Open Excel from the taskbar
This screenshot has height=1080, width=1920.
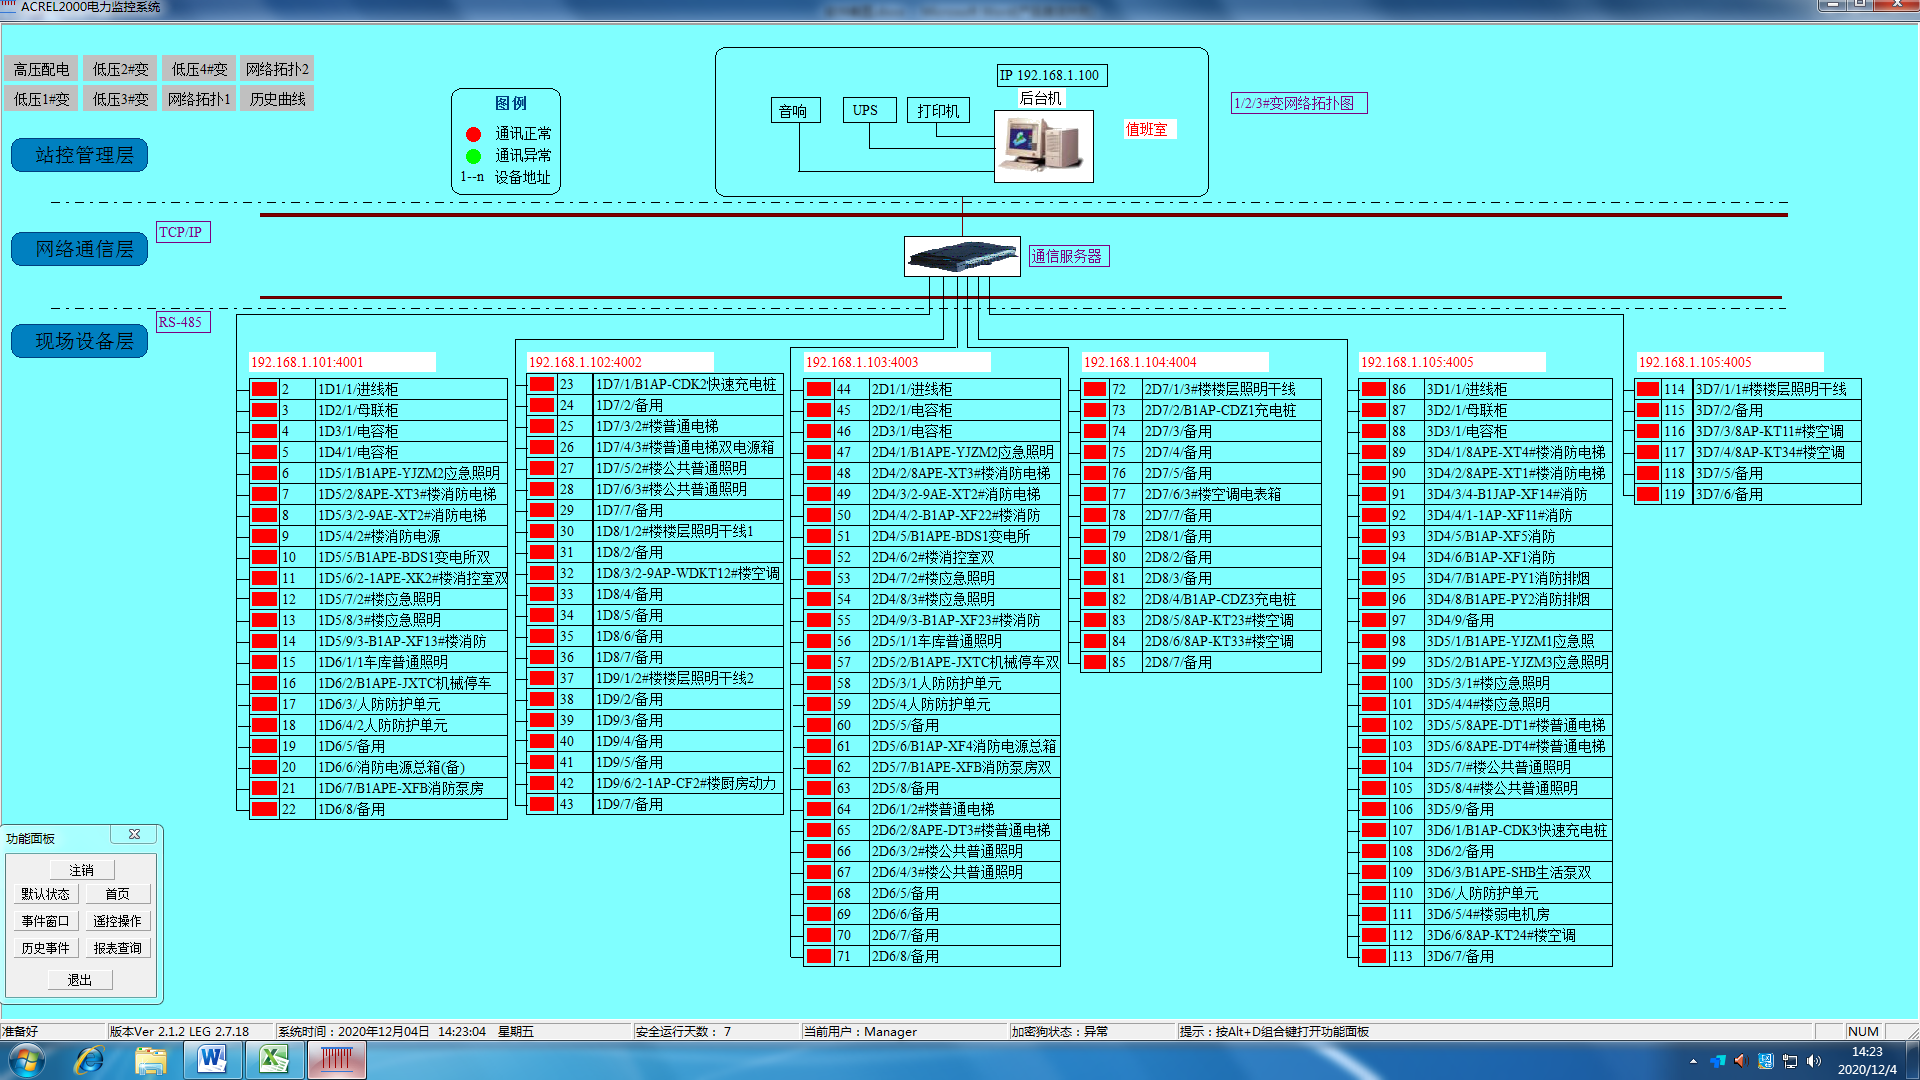coord(274,1059)
